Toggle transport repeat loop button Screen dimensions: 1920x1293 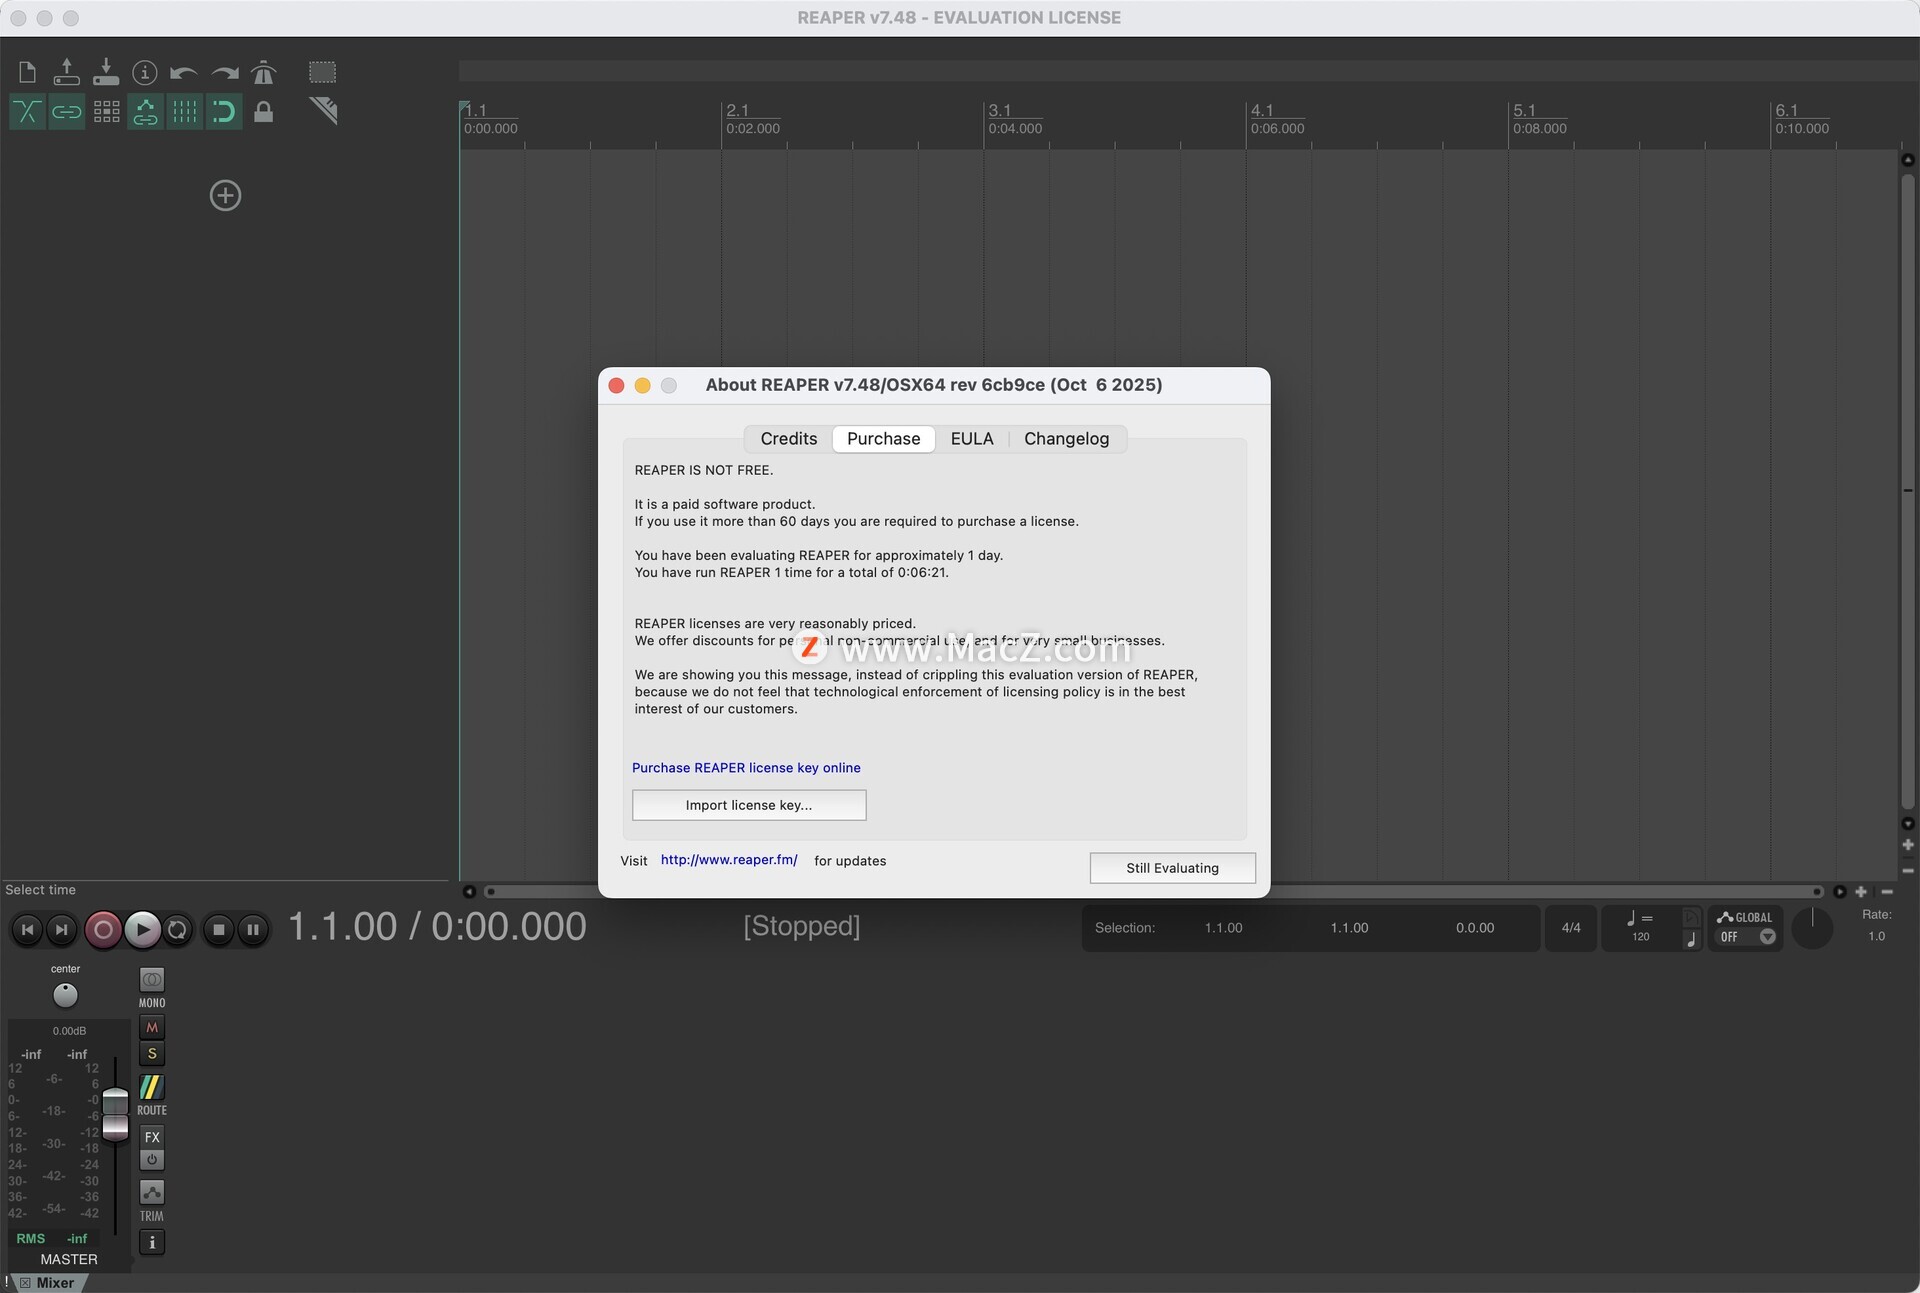click(x=177, y=929)
